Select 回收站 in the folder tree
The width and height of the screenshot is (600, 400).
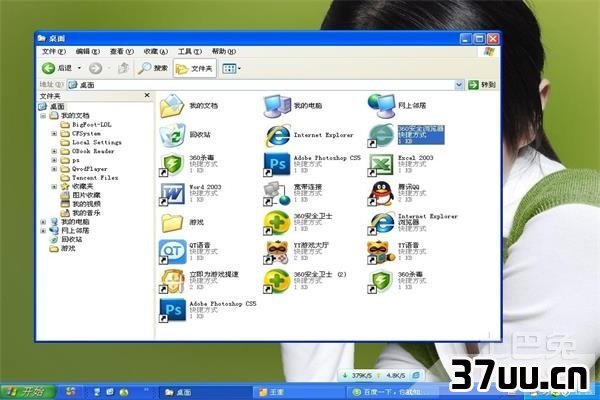click(x=72, y=239)
